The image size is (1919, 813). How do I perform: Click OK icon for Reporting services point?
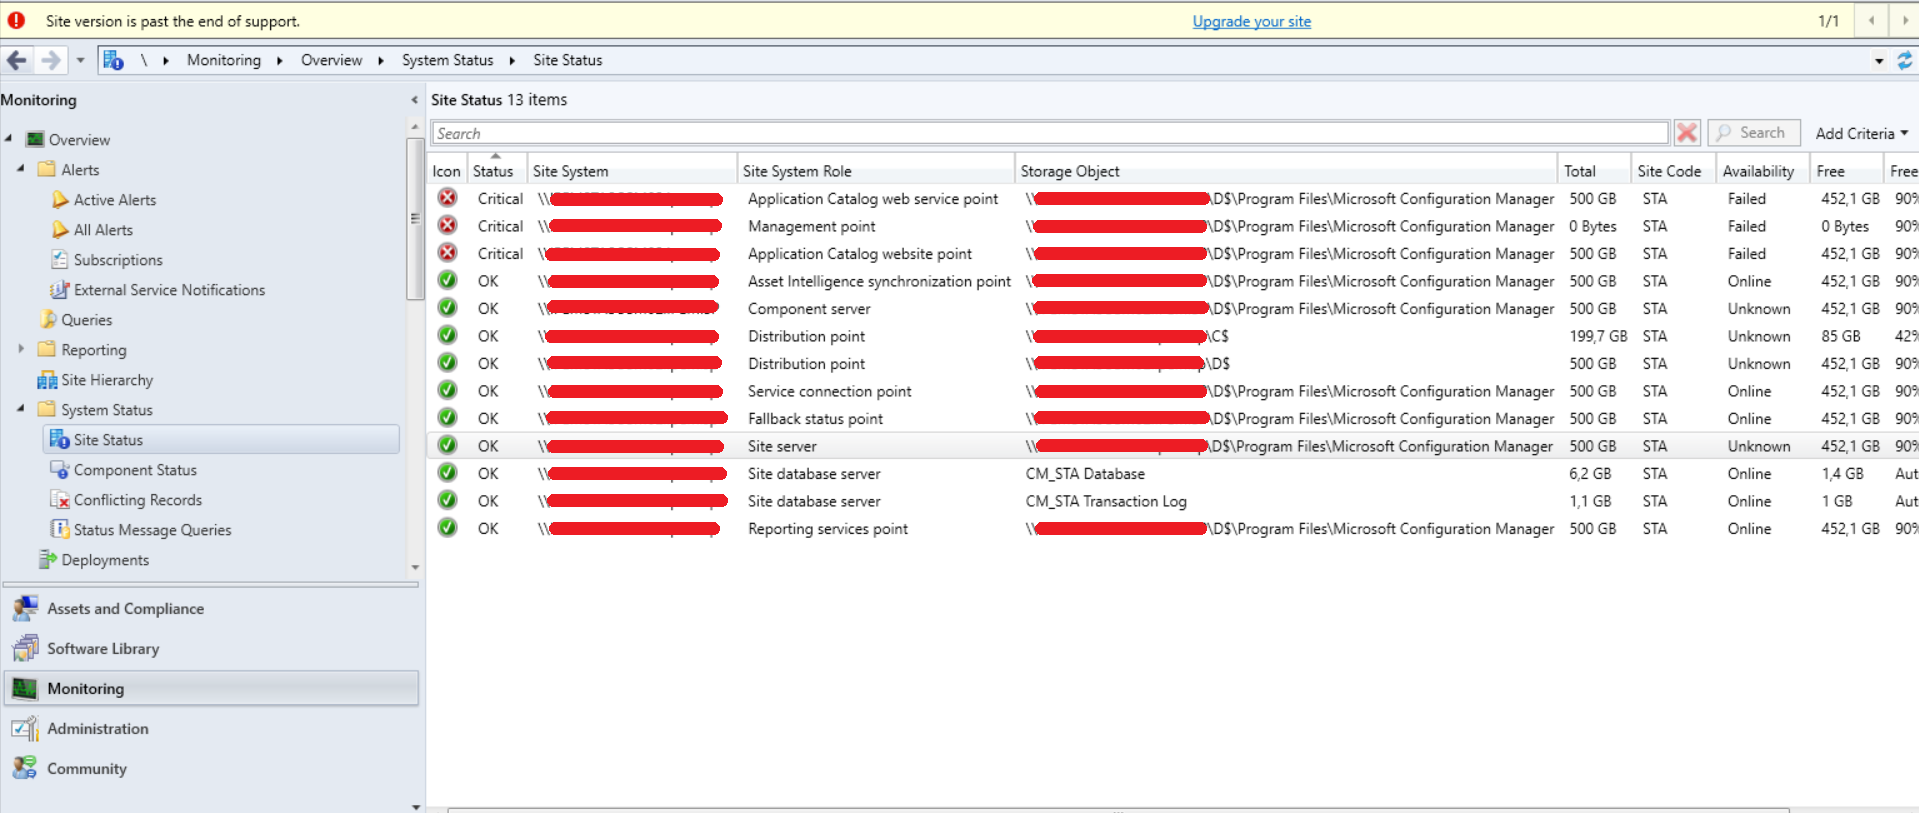tap(447, 528)
